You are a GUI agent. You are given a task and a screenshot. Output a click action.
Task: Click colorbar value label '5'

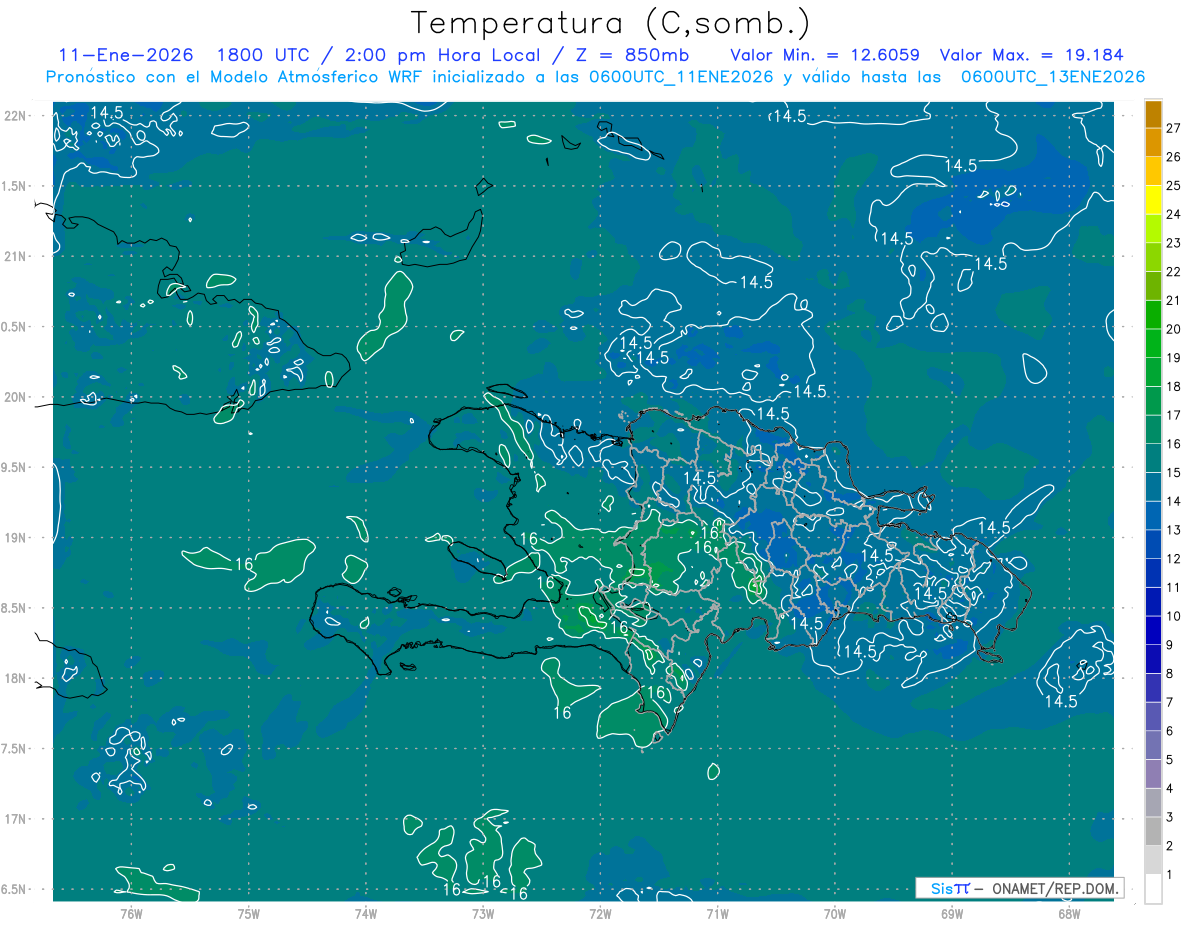click(1169, 760)
